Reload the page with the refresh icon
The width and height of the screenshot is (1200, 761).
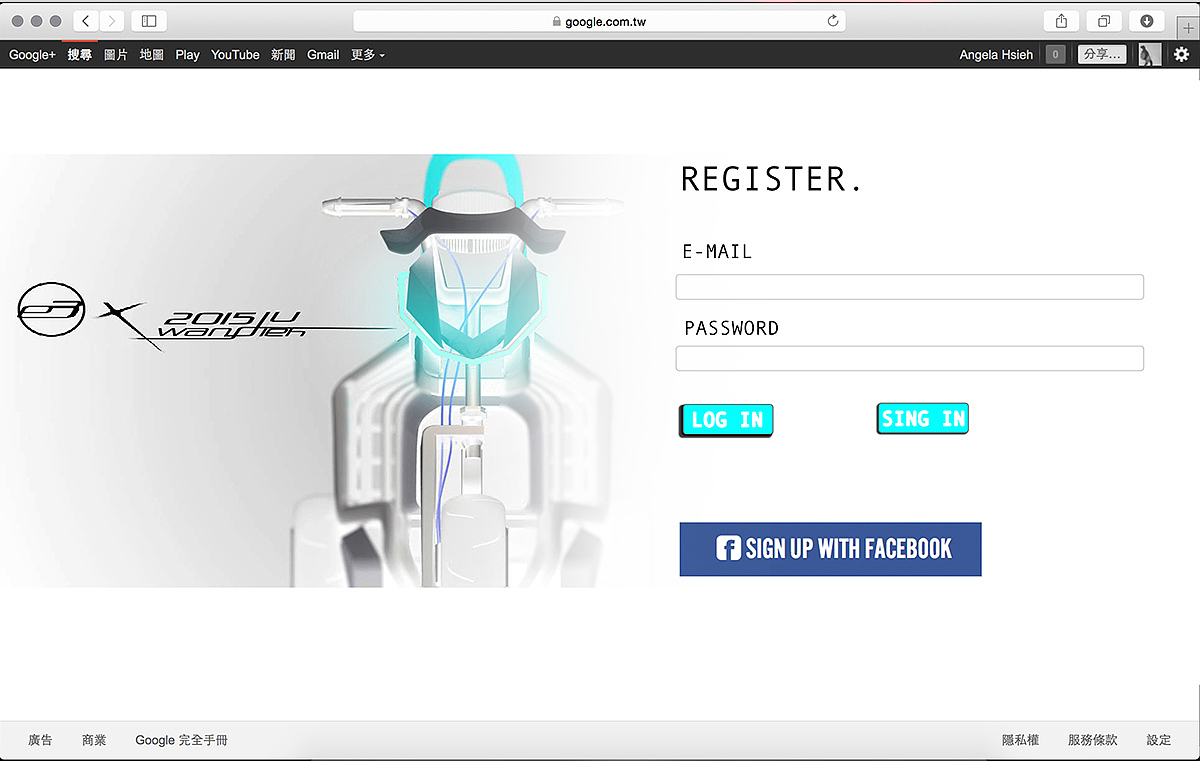833,21
